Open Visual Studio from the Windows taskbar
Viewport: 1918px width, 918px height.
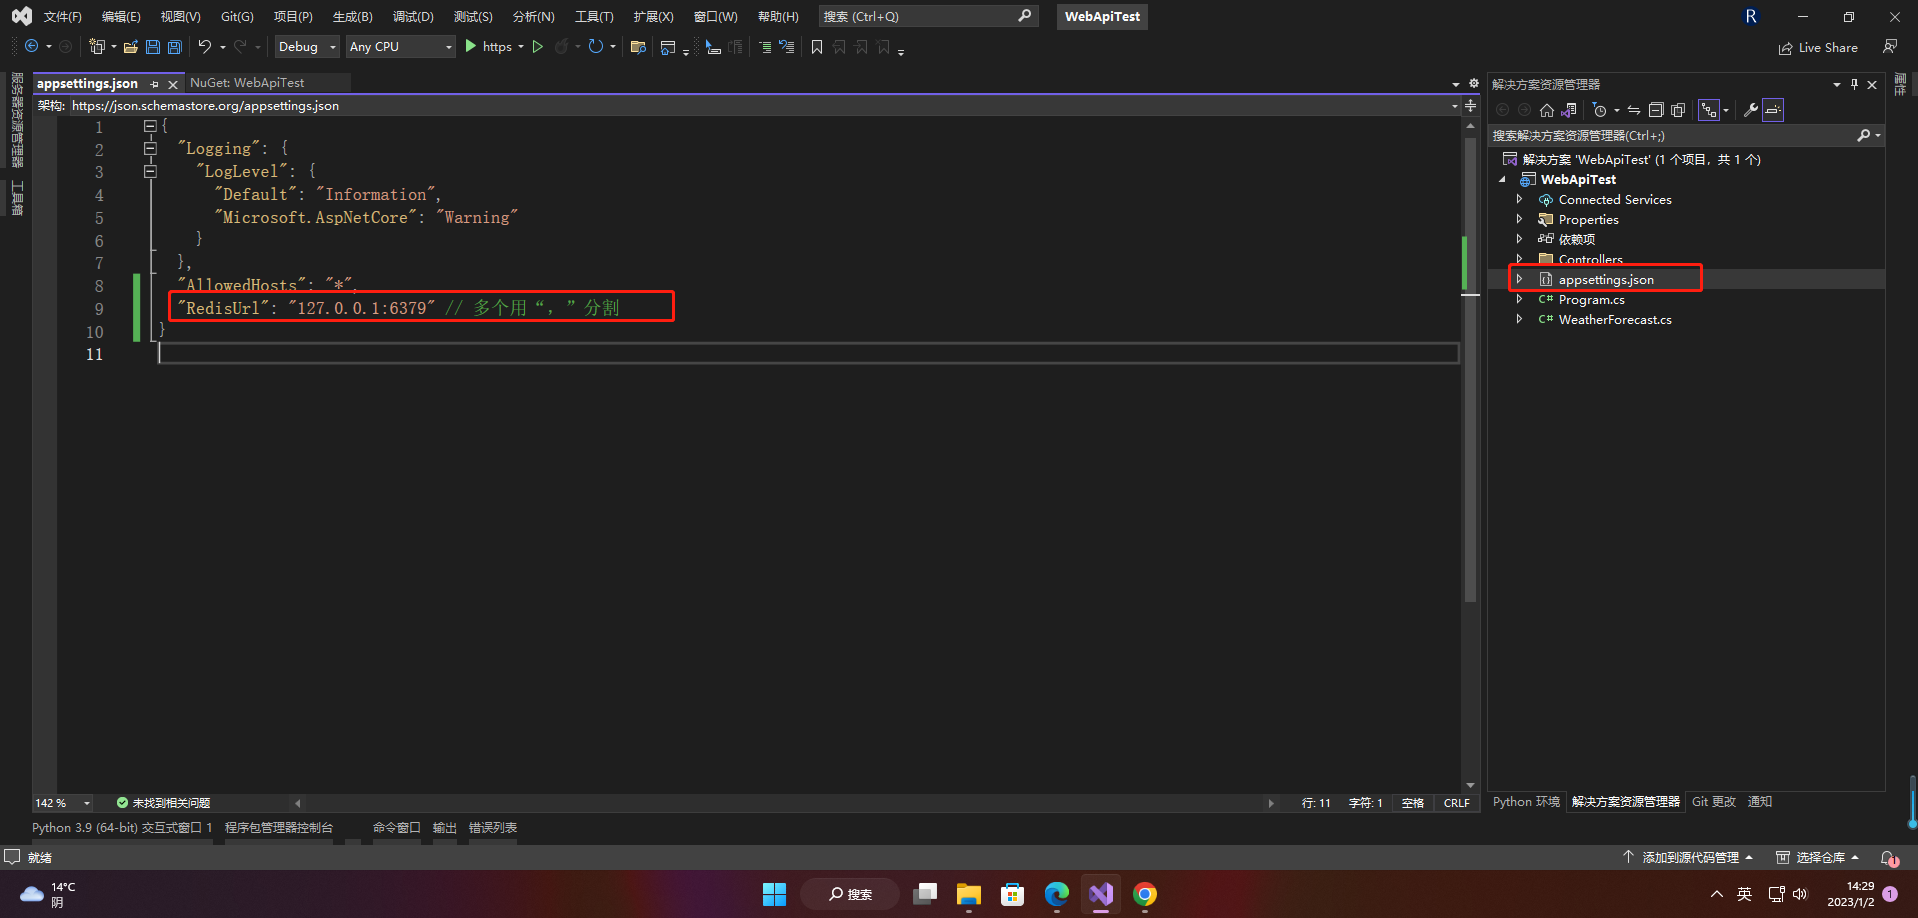point(1101,894)
